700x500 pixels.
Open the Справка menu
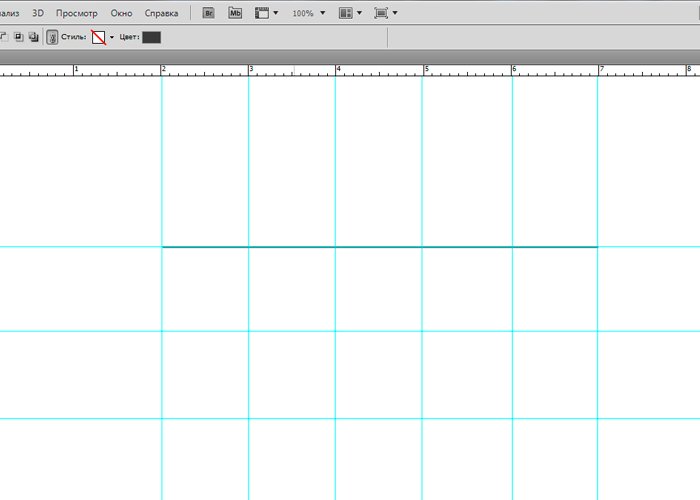coord(161,14)
